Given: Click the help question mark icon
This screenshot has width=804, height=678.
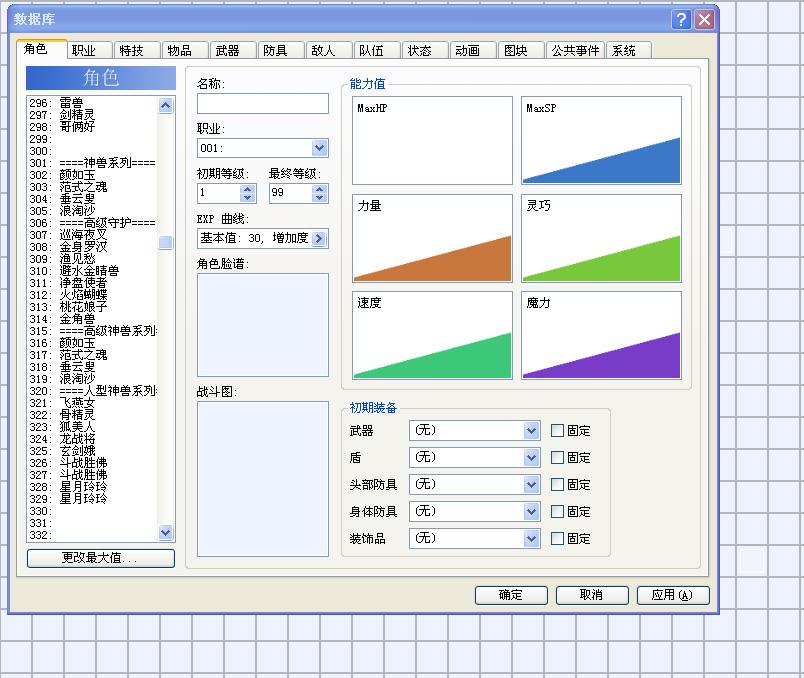Looking at the screenshot, I should tap(681, 19).
